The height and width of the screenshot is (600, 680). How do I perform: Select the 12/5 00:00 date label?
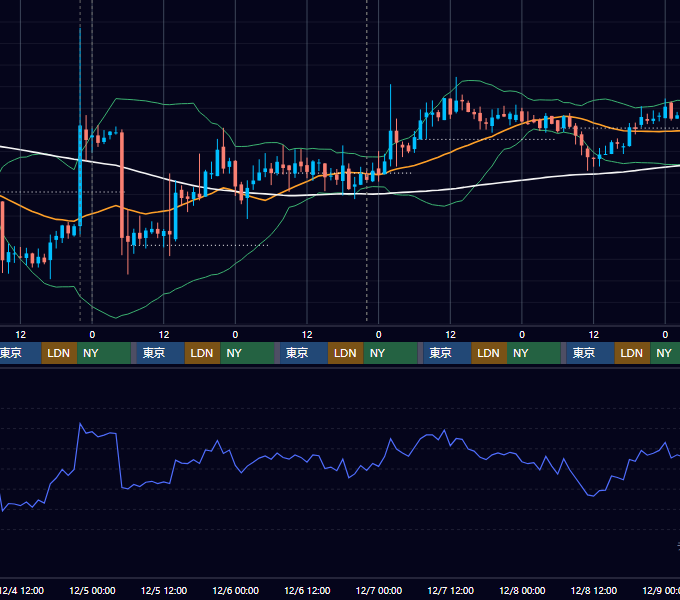(x=92, y=590)
